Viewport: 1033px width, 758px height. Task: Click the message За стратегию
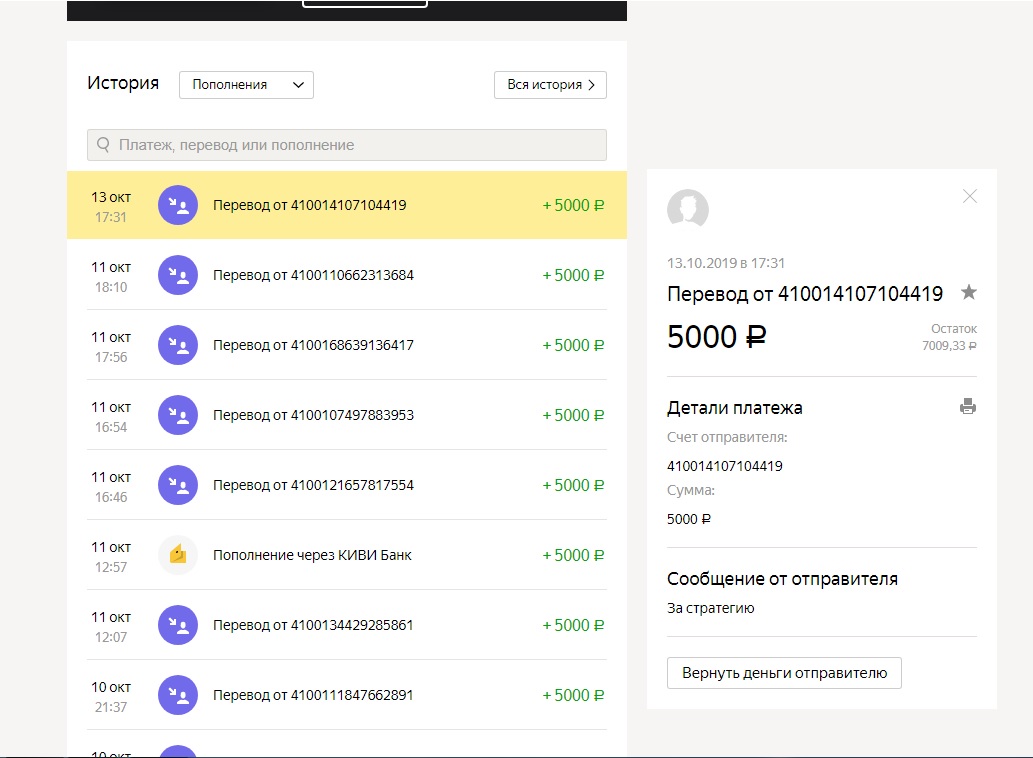tap(711, 608)
